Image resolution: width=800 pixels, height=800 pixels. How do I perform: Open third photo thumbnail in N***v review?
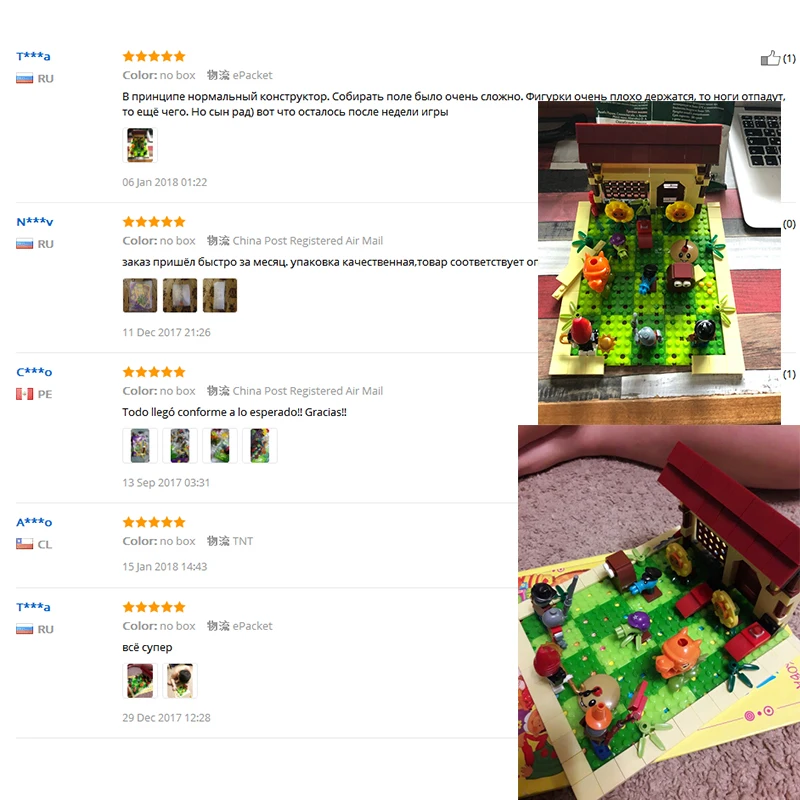click(220, 295)
